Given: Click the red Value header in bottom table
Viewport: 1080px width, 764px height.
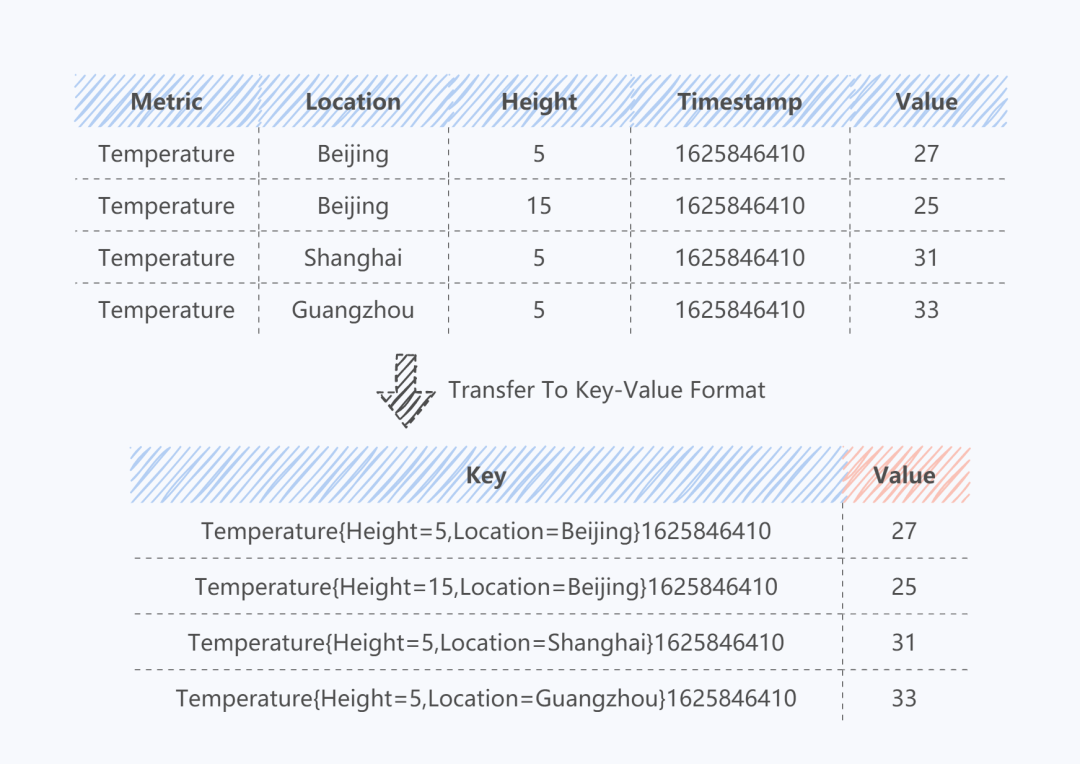Looking at the screenshot, I should [x=904, y=476].
